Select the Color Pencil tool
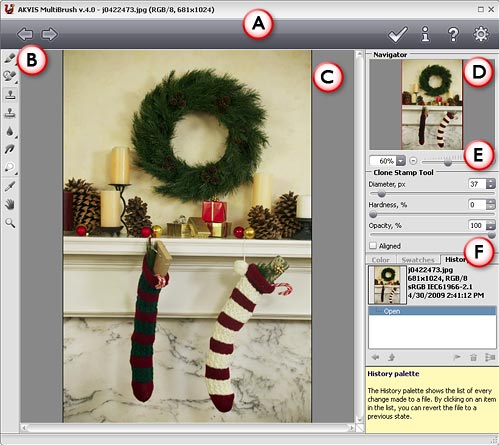 pos(10,58)
